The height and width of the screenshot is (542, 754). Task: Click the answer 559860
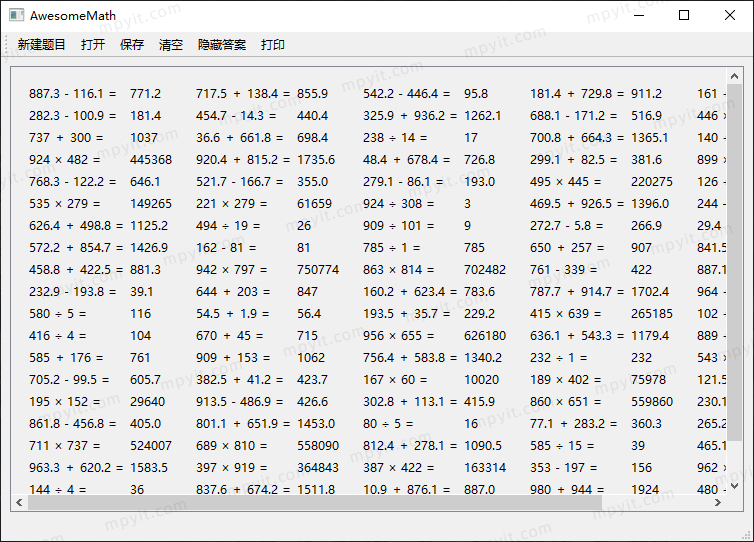(652, 402)
